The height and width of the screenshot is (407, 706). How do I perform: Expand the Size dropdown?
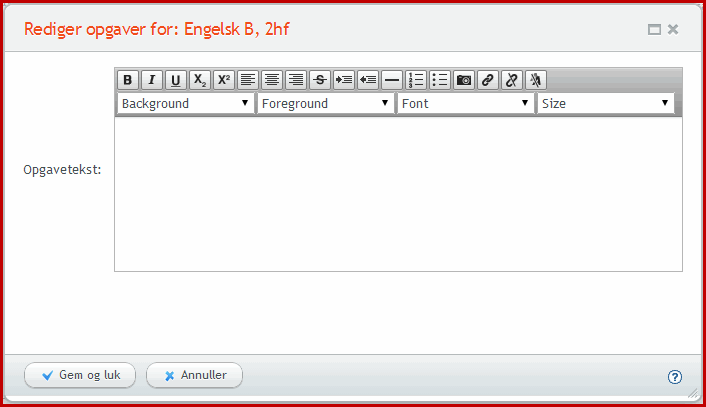coord(606,104)
